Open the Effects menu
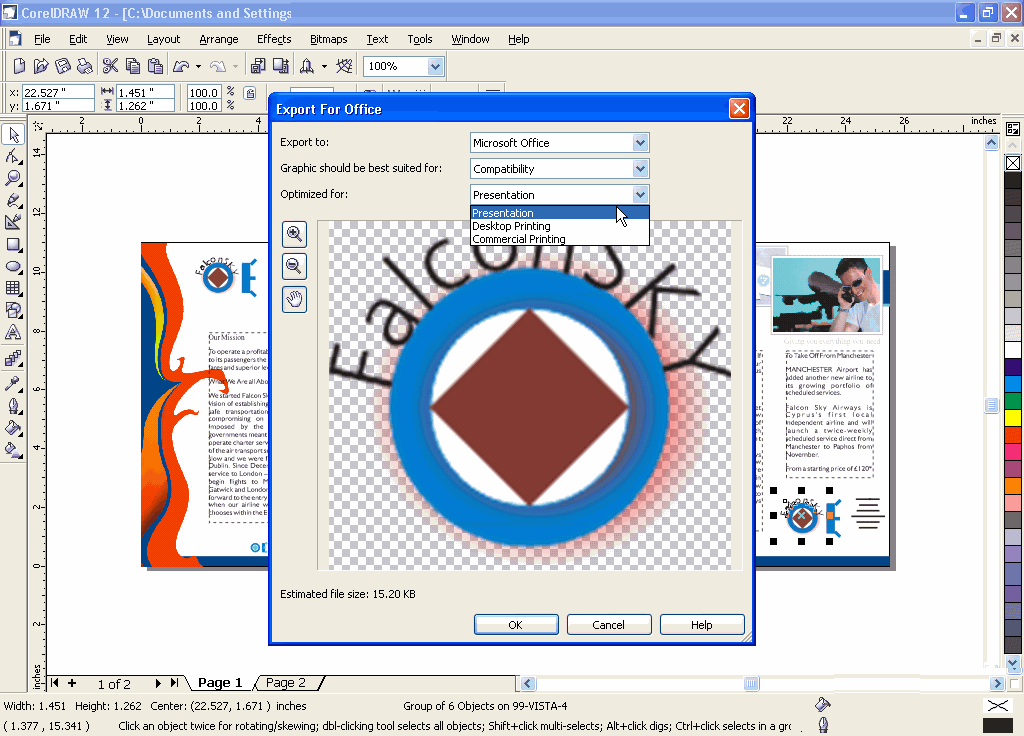This screenshot has height=736, width=1024. (274, 39)
